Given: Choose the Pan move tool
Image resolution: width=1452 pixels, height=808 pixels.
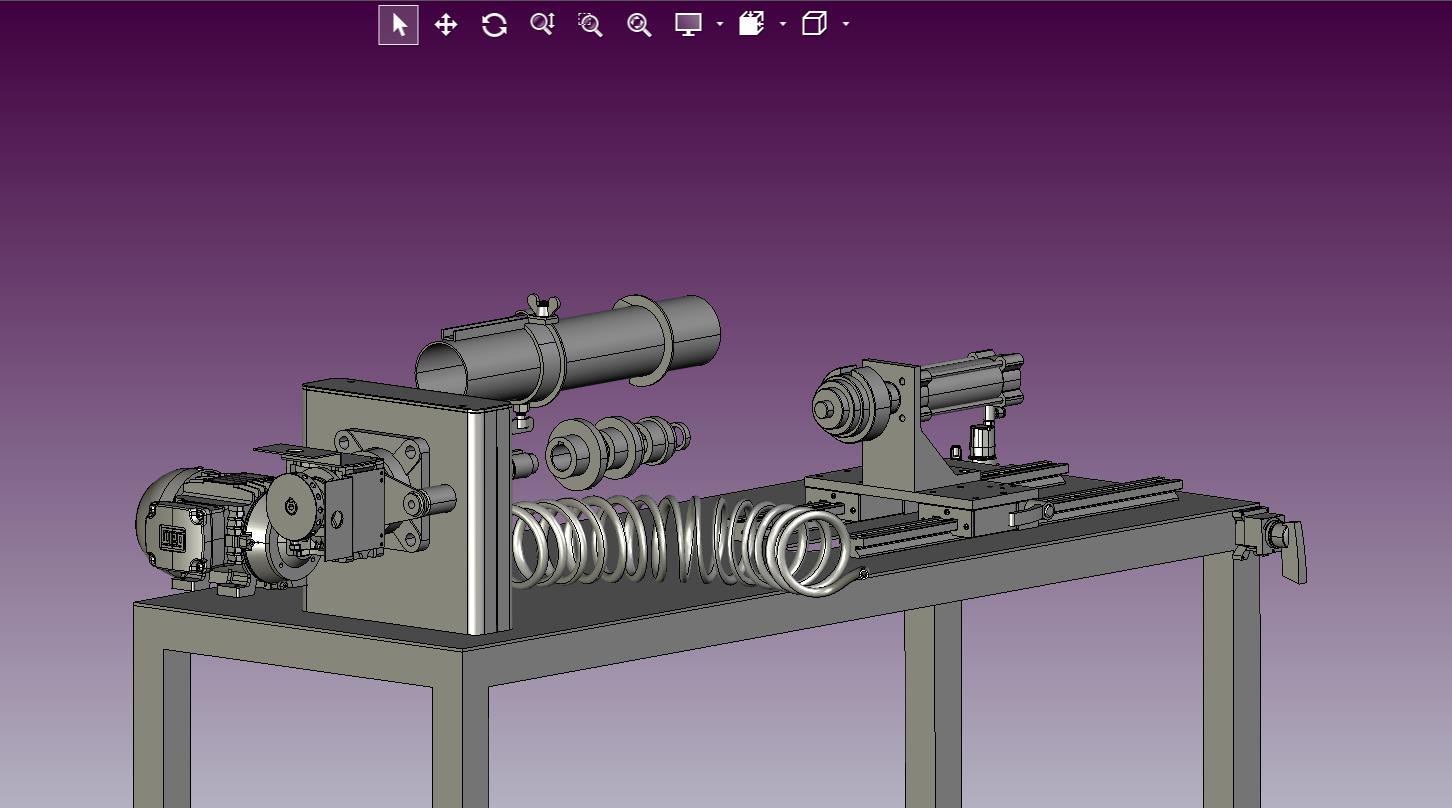Looking at the screenshot, I should 446,25.
